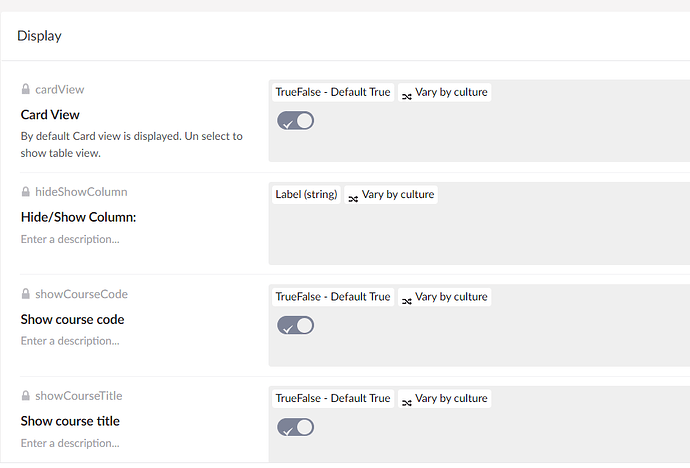690x468 pixels.
Task: Click TrueFalse - Default True tag for Card View
Action: pyautogui.click(x=333, y=92)
